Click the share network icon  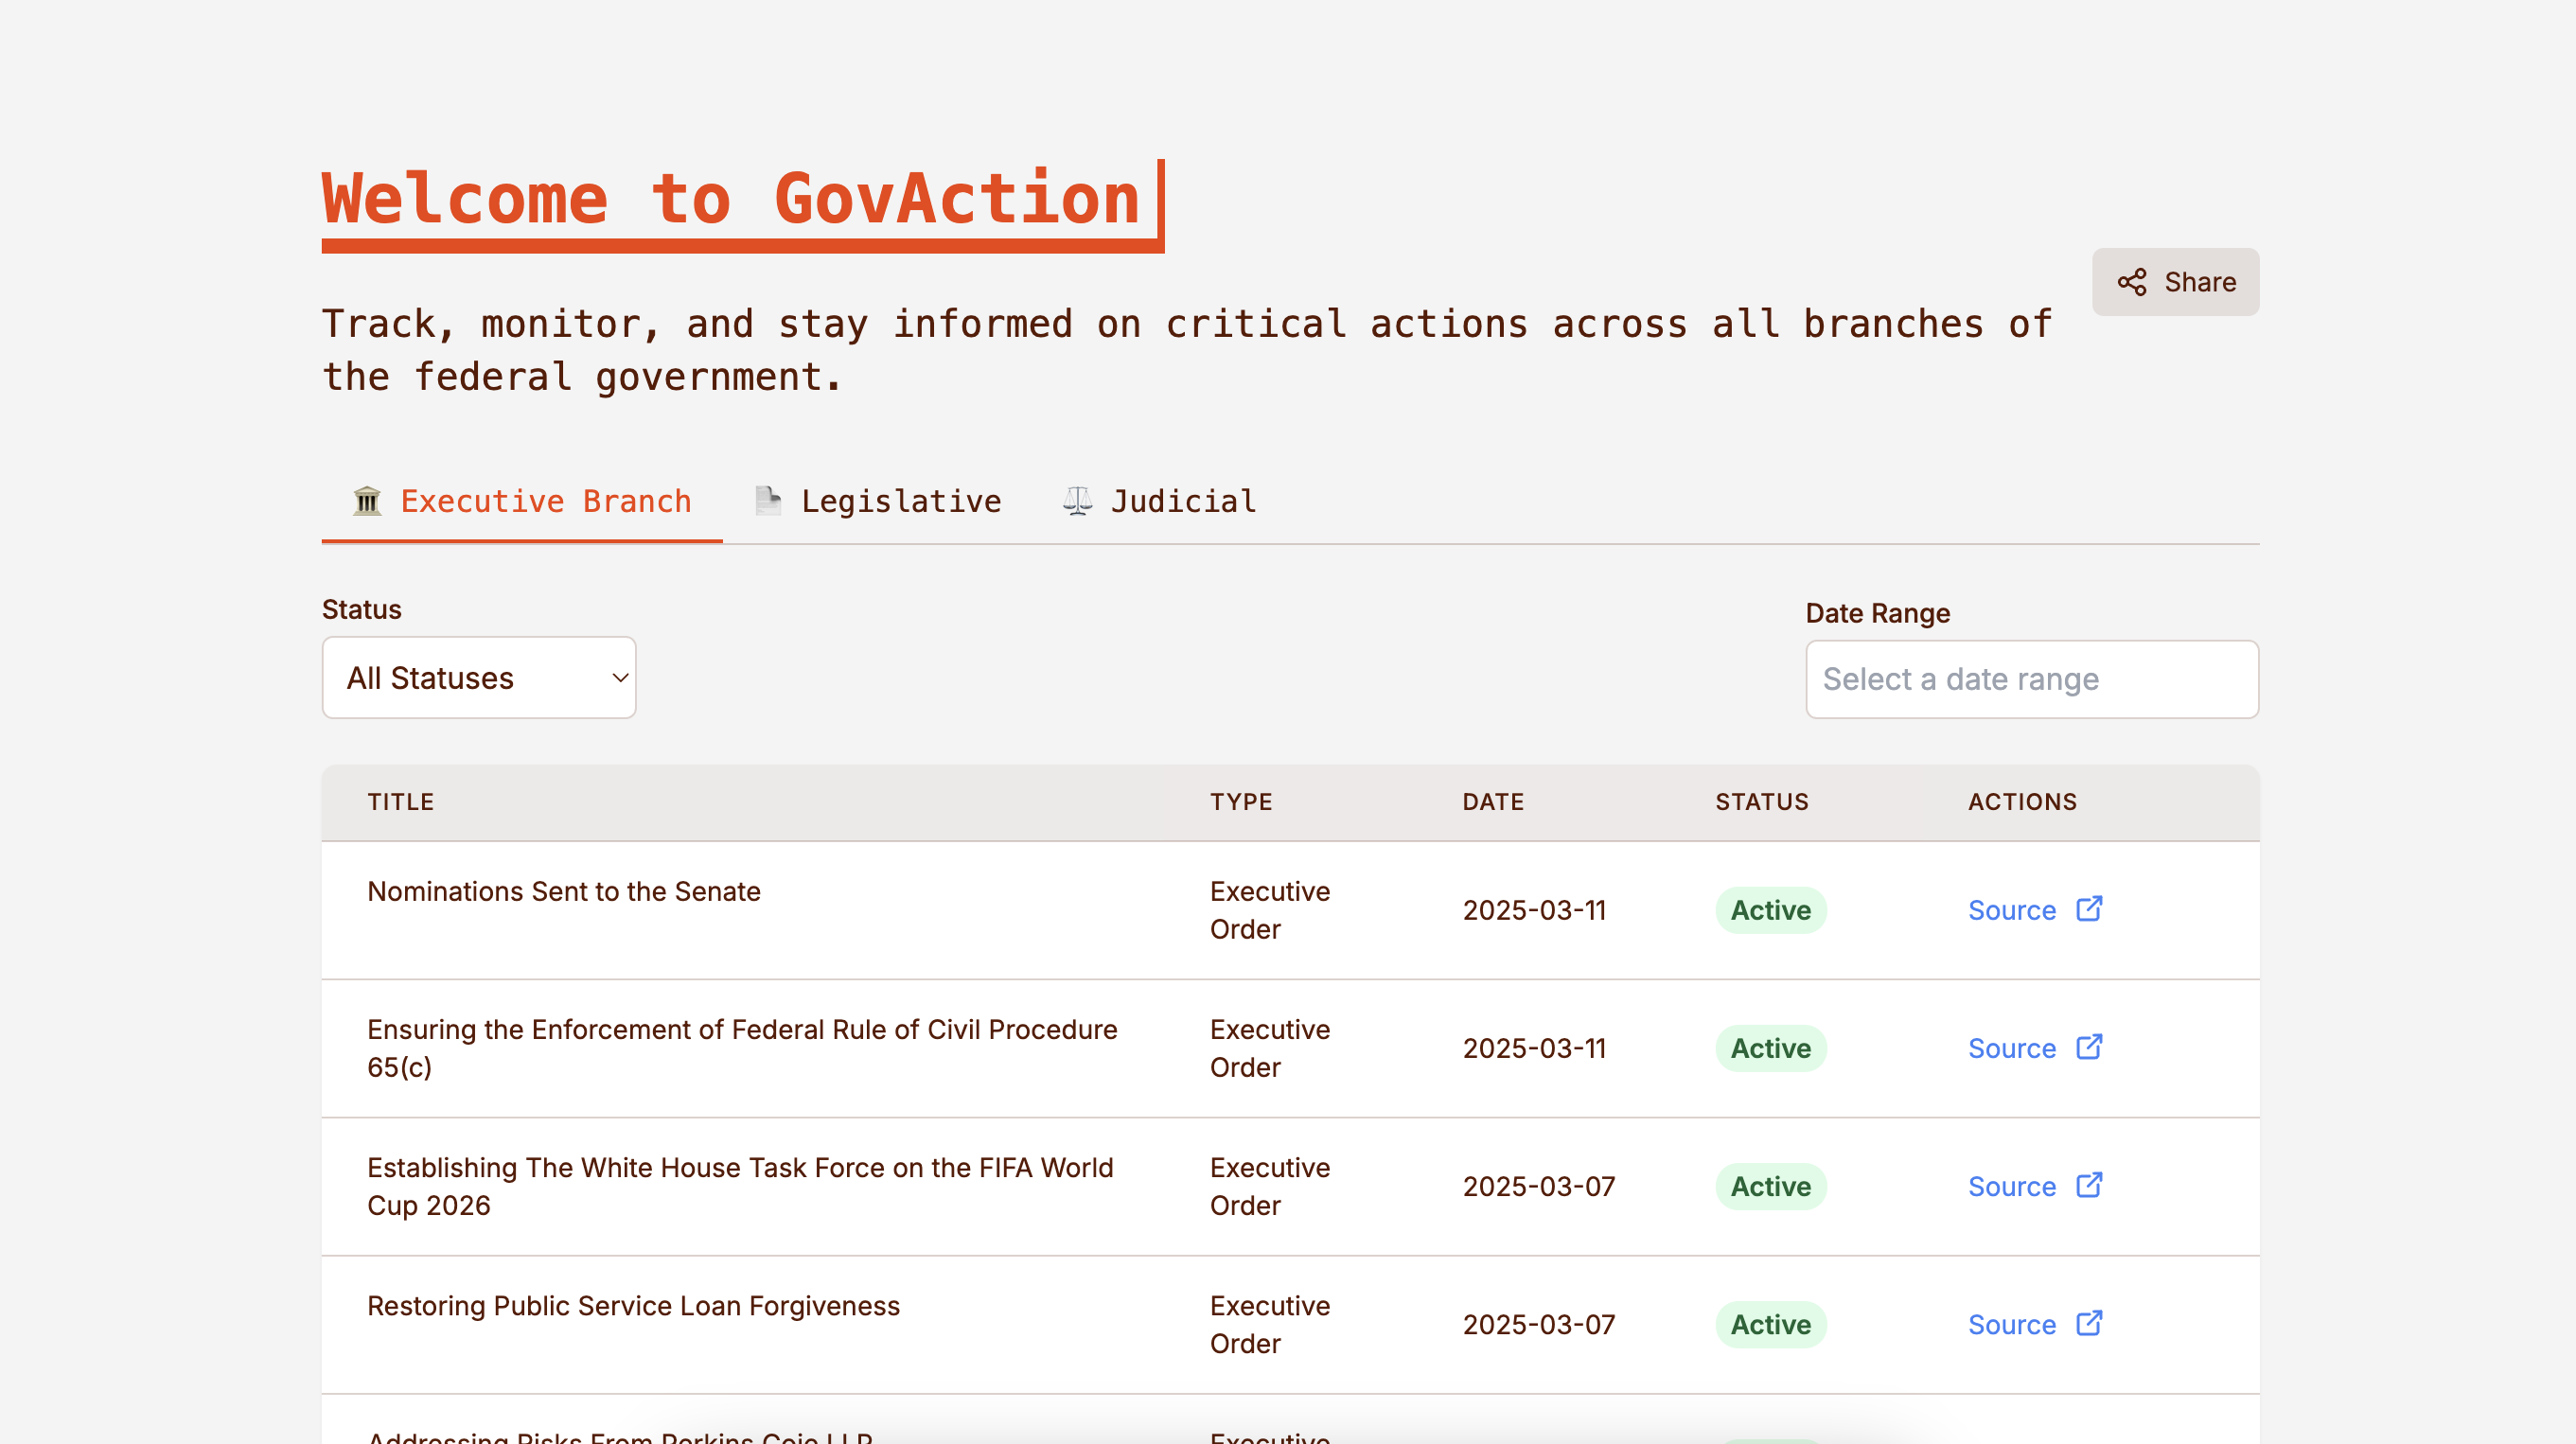2131,282
